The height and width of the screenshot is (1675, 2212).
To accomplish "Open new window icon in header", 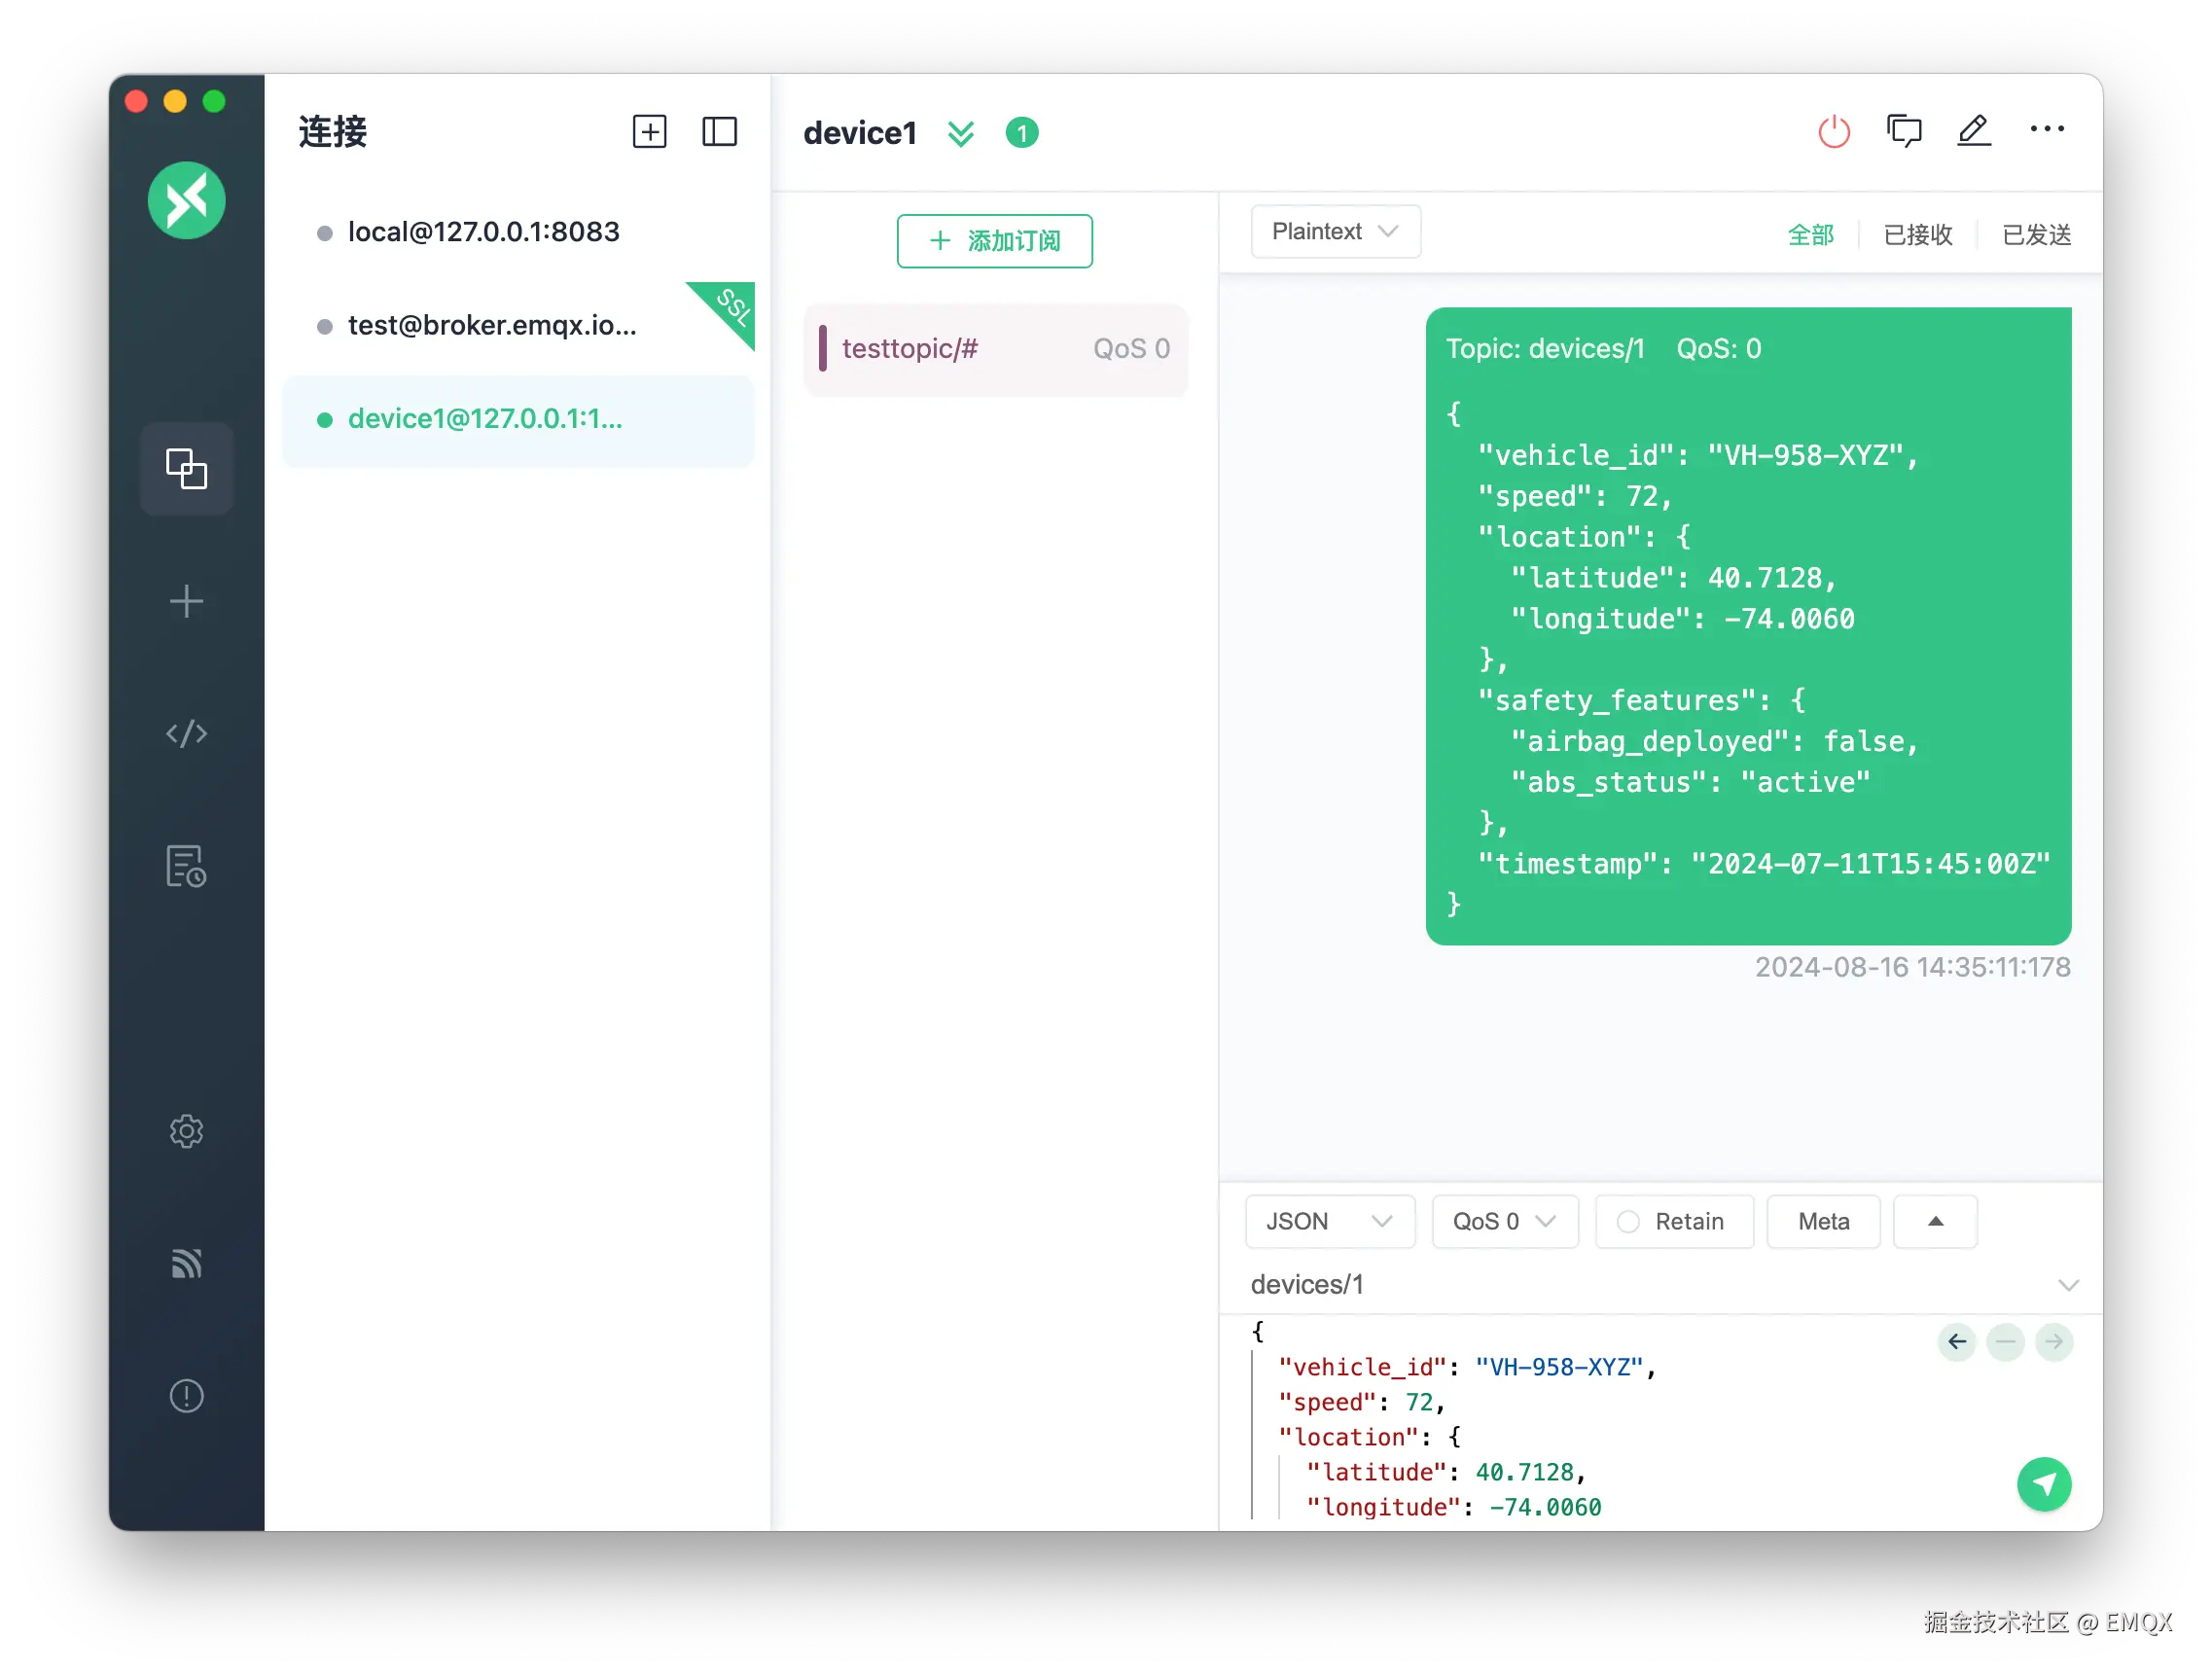I will click(x=1903, y=131).
